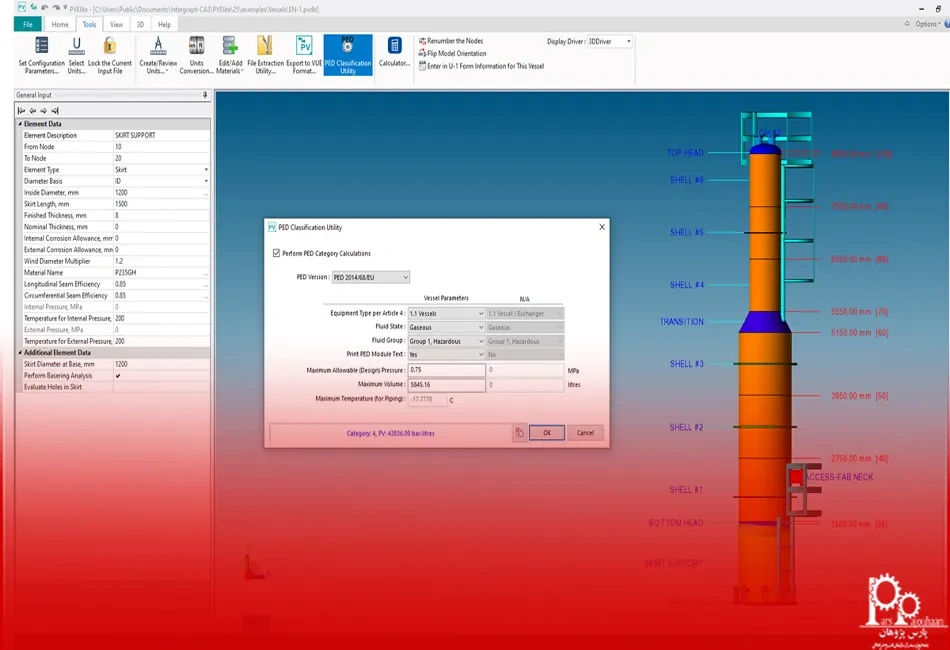
Task: Switch to the View tab
Action: click(116, 24)
